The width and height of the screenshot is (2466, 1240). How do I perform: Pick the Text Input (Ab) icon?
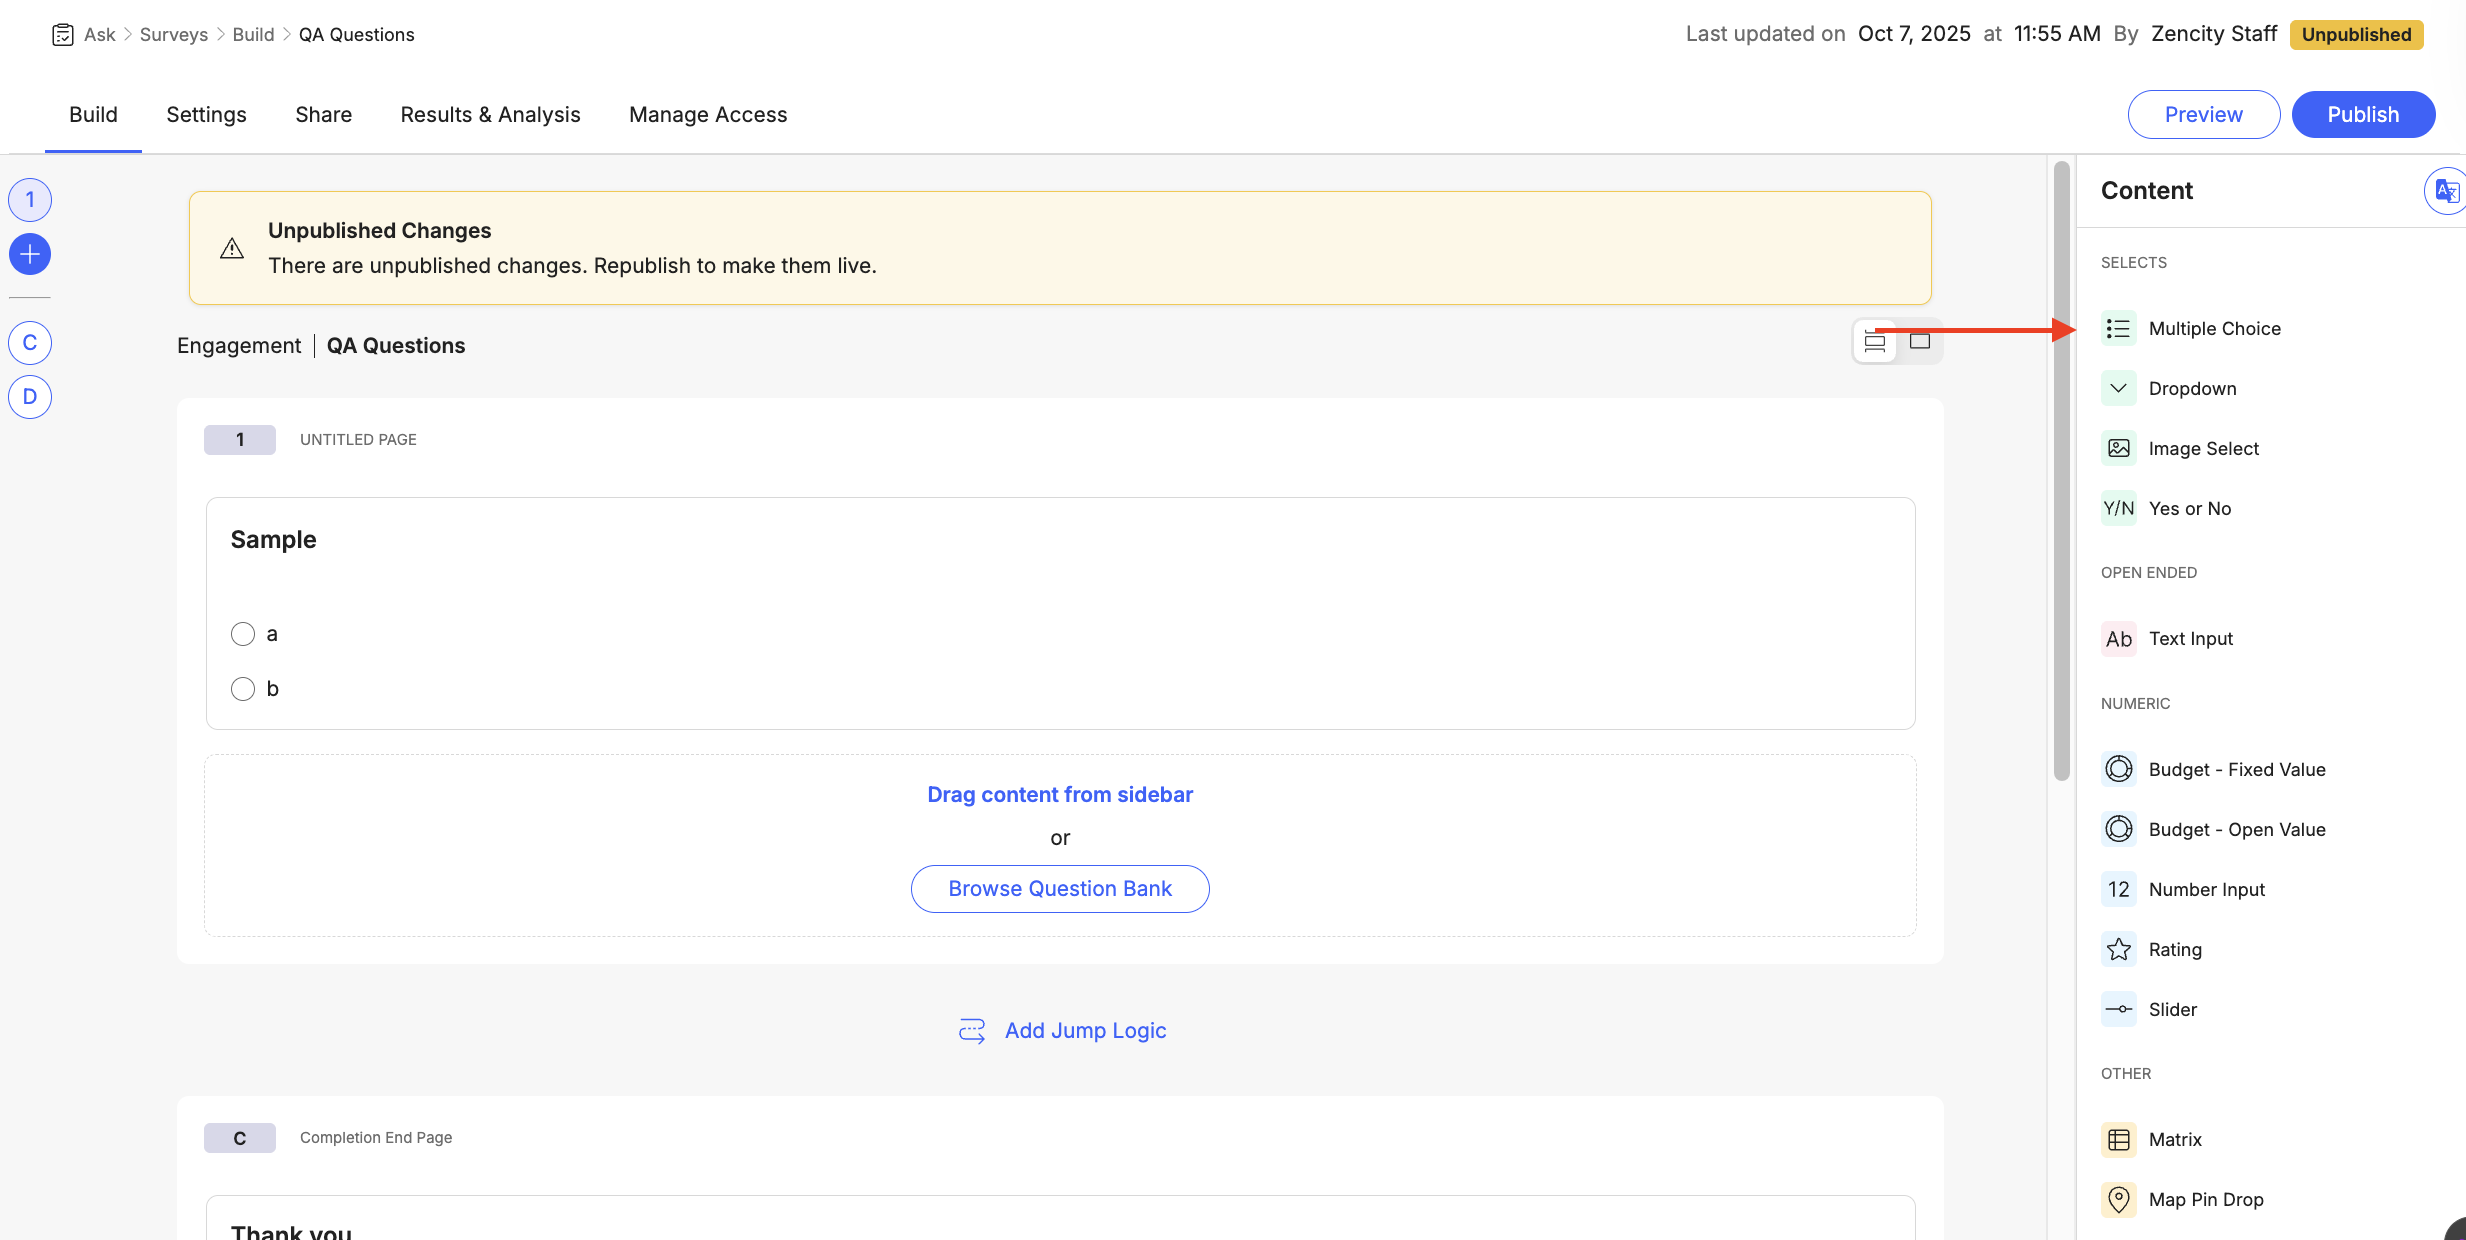coord(2118,638)
